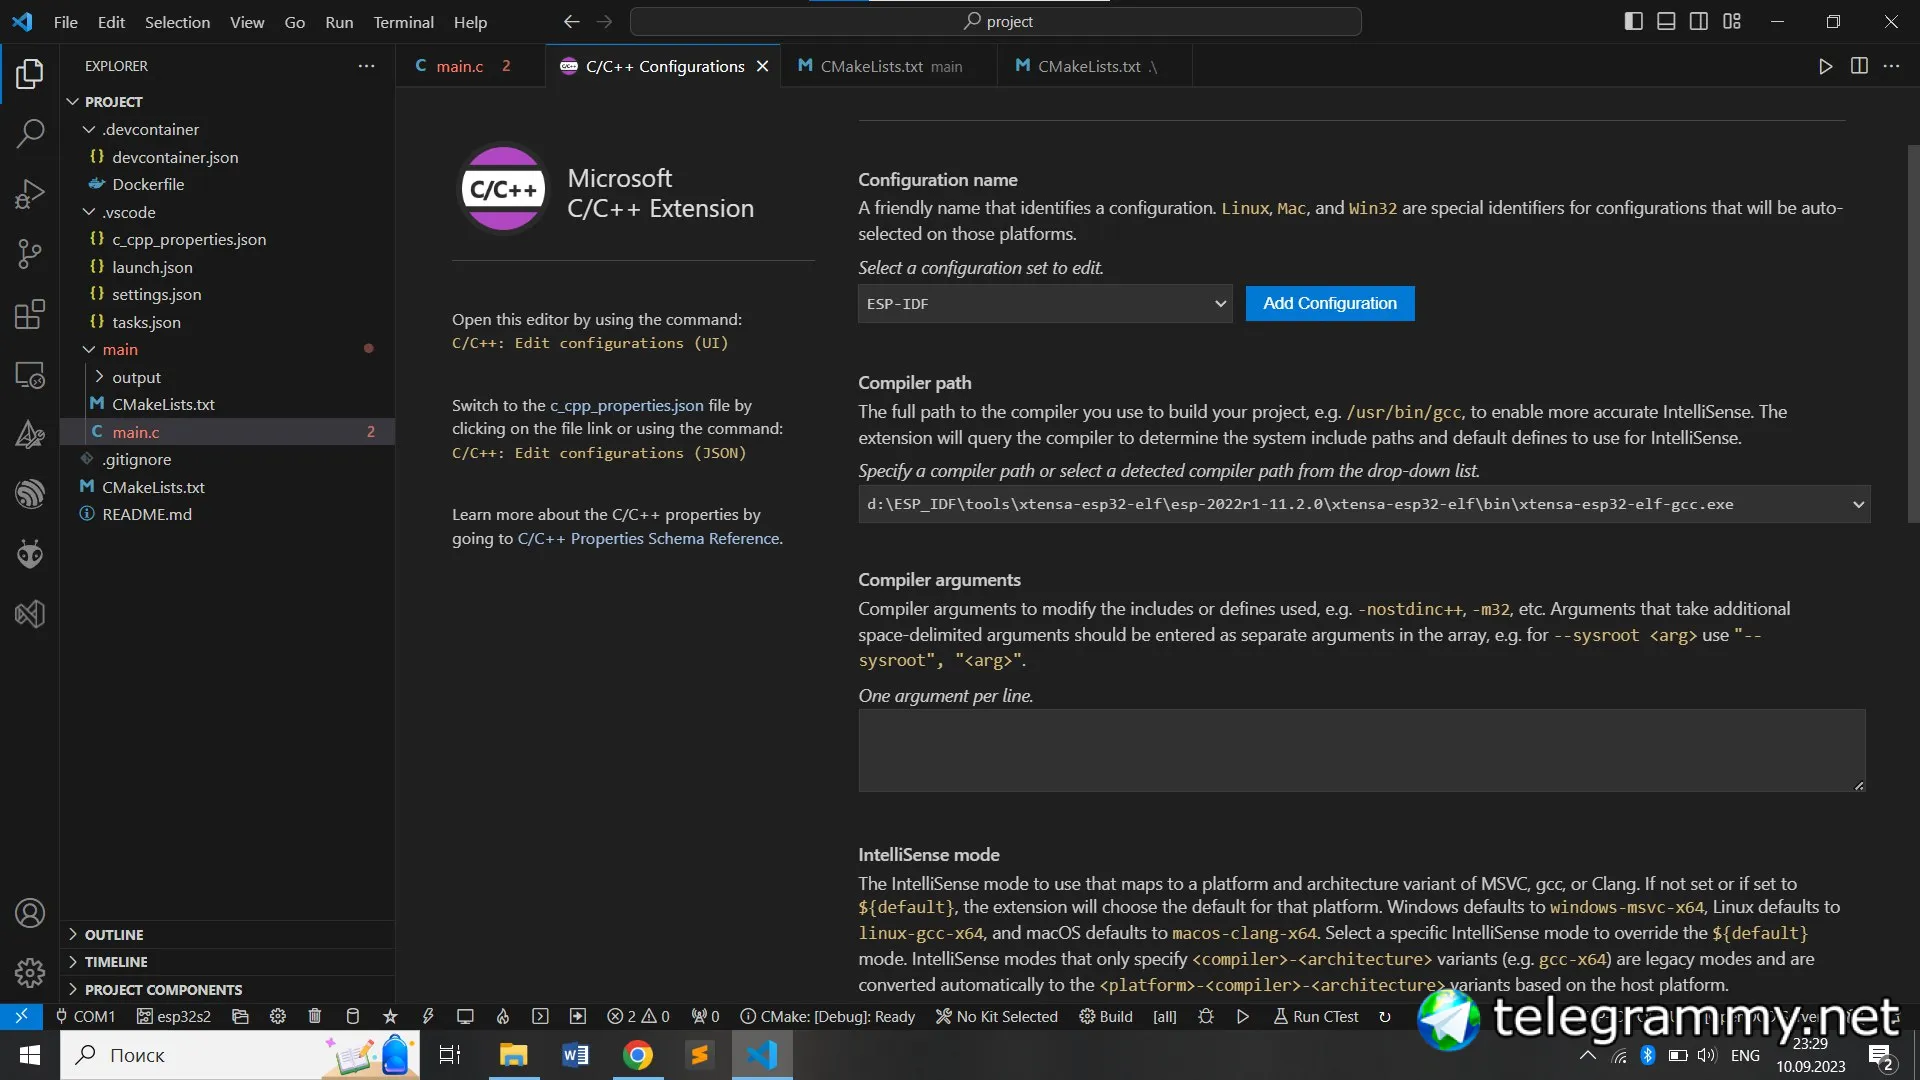Image resolution: width=1920 pixels, height=1080 pixels.
Task: Toggle the secondary side bar layout icon
Action: pos(1699,21)
